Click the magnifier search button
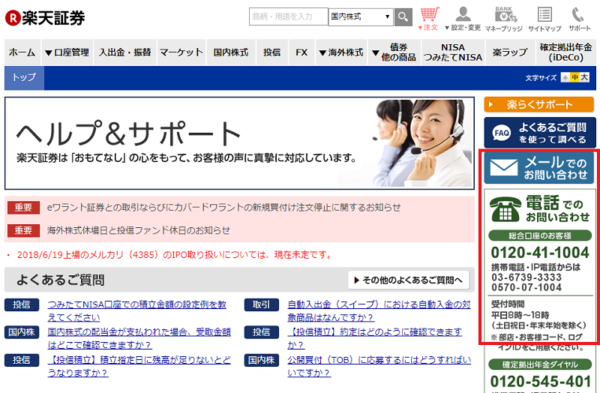The width and height of the screenshot is (600, 393). [x=403, y=17]
